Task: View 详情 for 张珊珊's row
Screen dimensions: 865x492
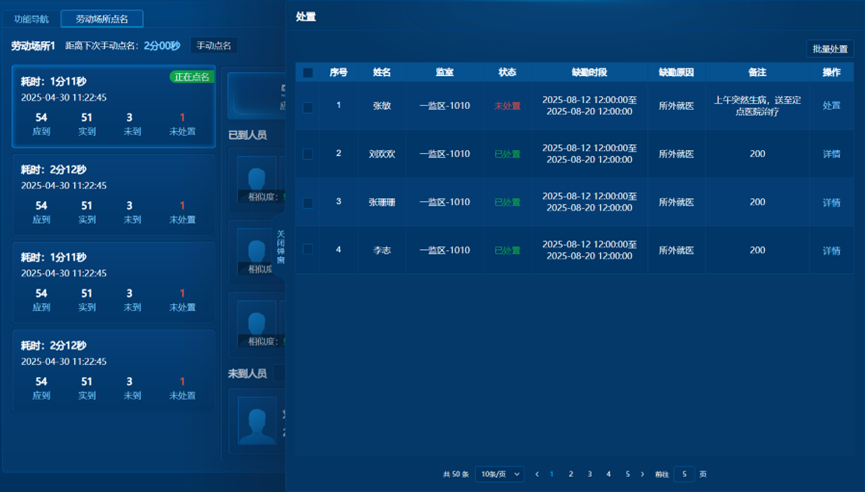Action: click(x=831, y=202)
